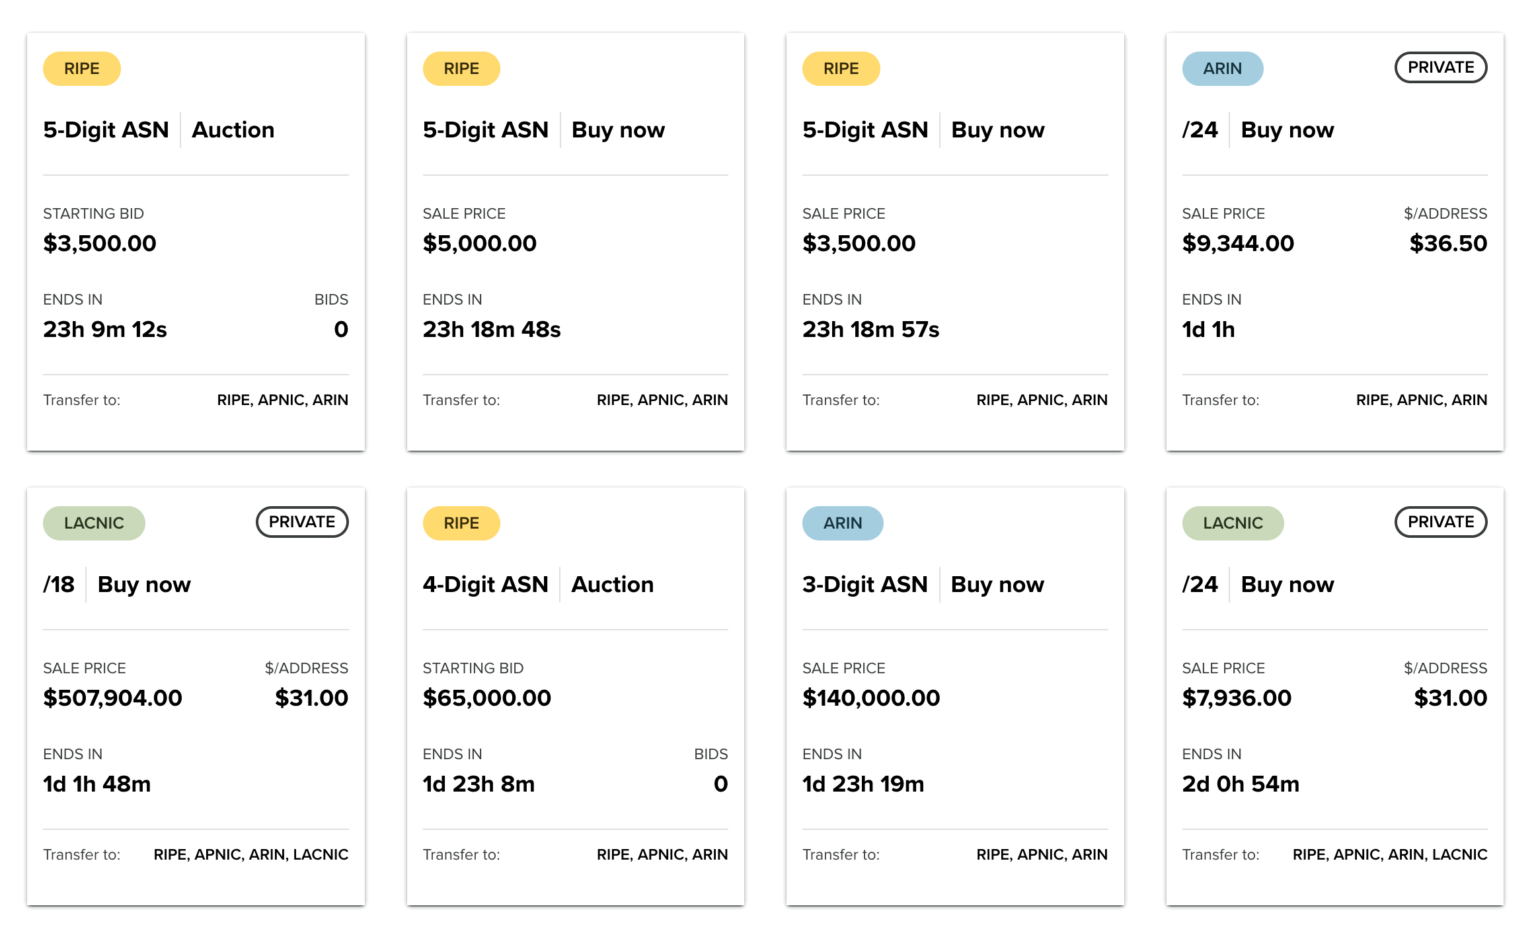Click the RIPE badge on the 5-Digit ASN Auction card

(x=81, y=68)
